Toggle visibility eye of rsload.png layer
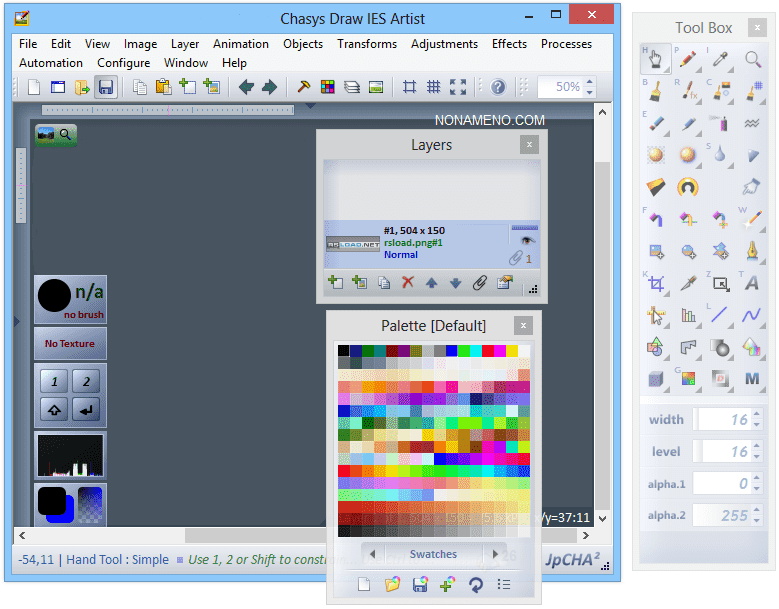 (x=526, y=240)
